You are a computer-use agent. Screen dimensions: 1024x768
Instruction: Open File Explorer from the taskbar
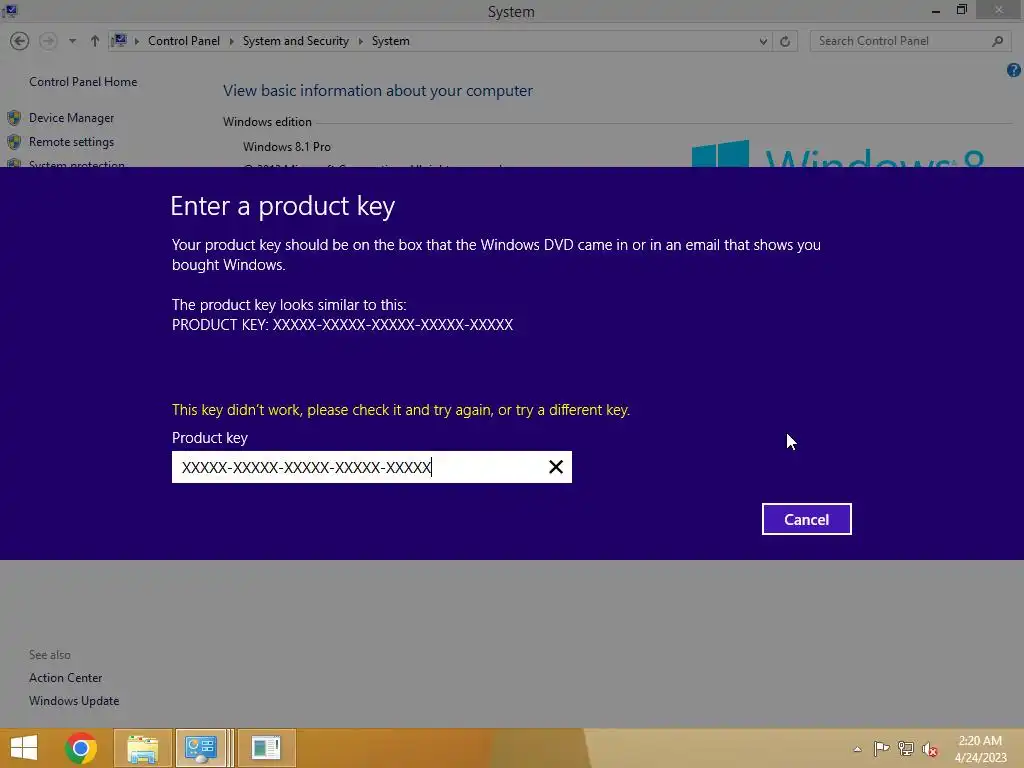(143, 748)
